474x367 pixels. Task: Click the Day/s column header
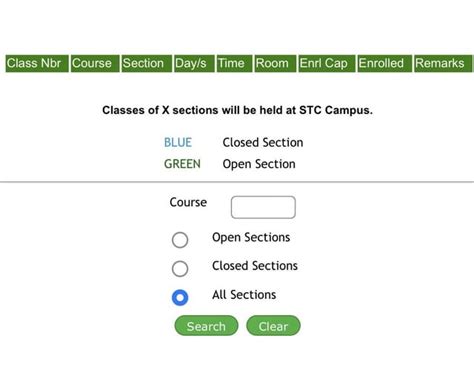click(x=194, y=63)
